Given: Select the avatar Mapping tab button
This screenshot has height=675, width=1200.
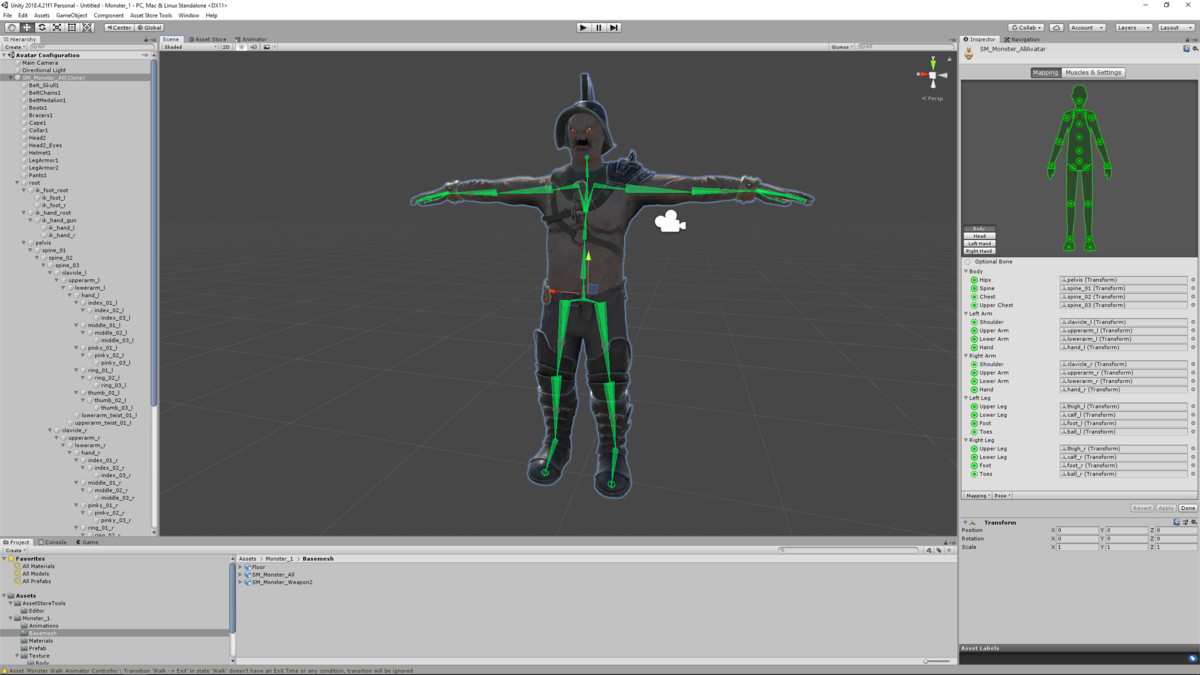Looking at the screenshot, I should click(1046, 73).
